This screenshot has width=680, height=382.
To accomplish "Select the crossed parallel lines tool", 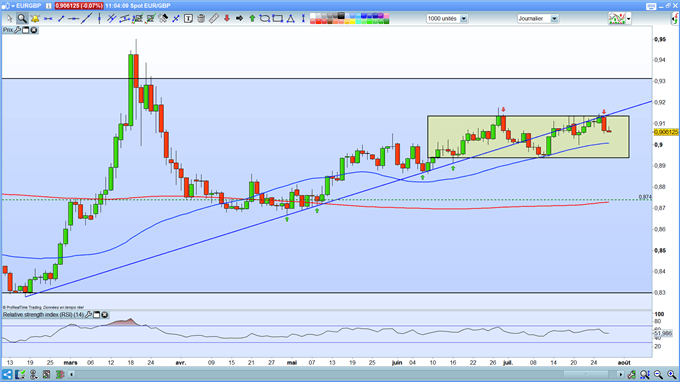I will tap(112, 19).
